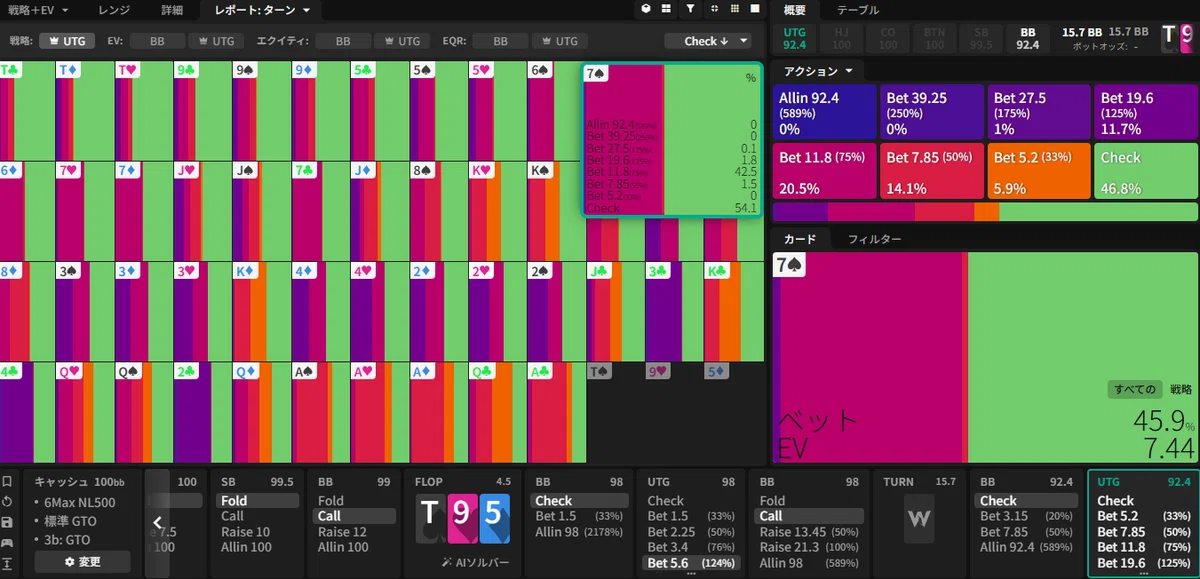The height and width of the screenshot is (579, 1200).
Task: Toggle 戦略 UTG display
Action: [x=68, y=41]
